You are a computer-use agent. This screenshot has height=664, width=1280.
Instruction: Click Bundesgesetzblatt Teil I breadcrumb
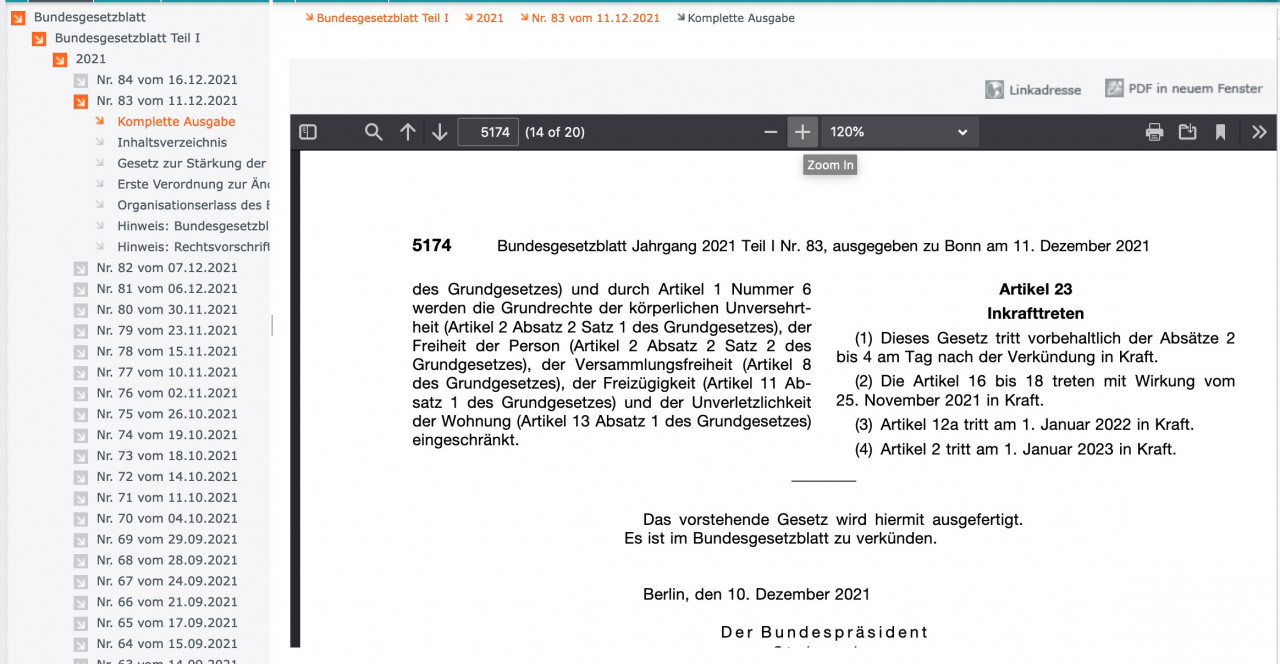tap(382, 18)
